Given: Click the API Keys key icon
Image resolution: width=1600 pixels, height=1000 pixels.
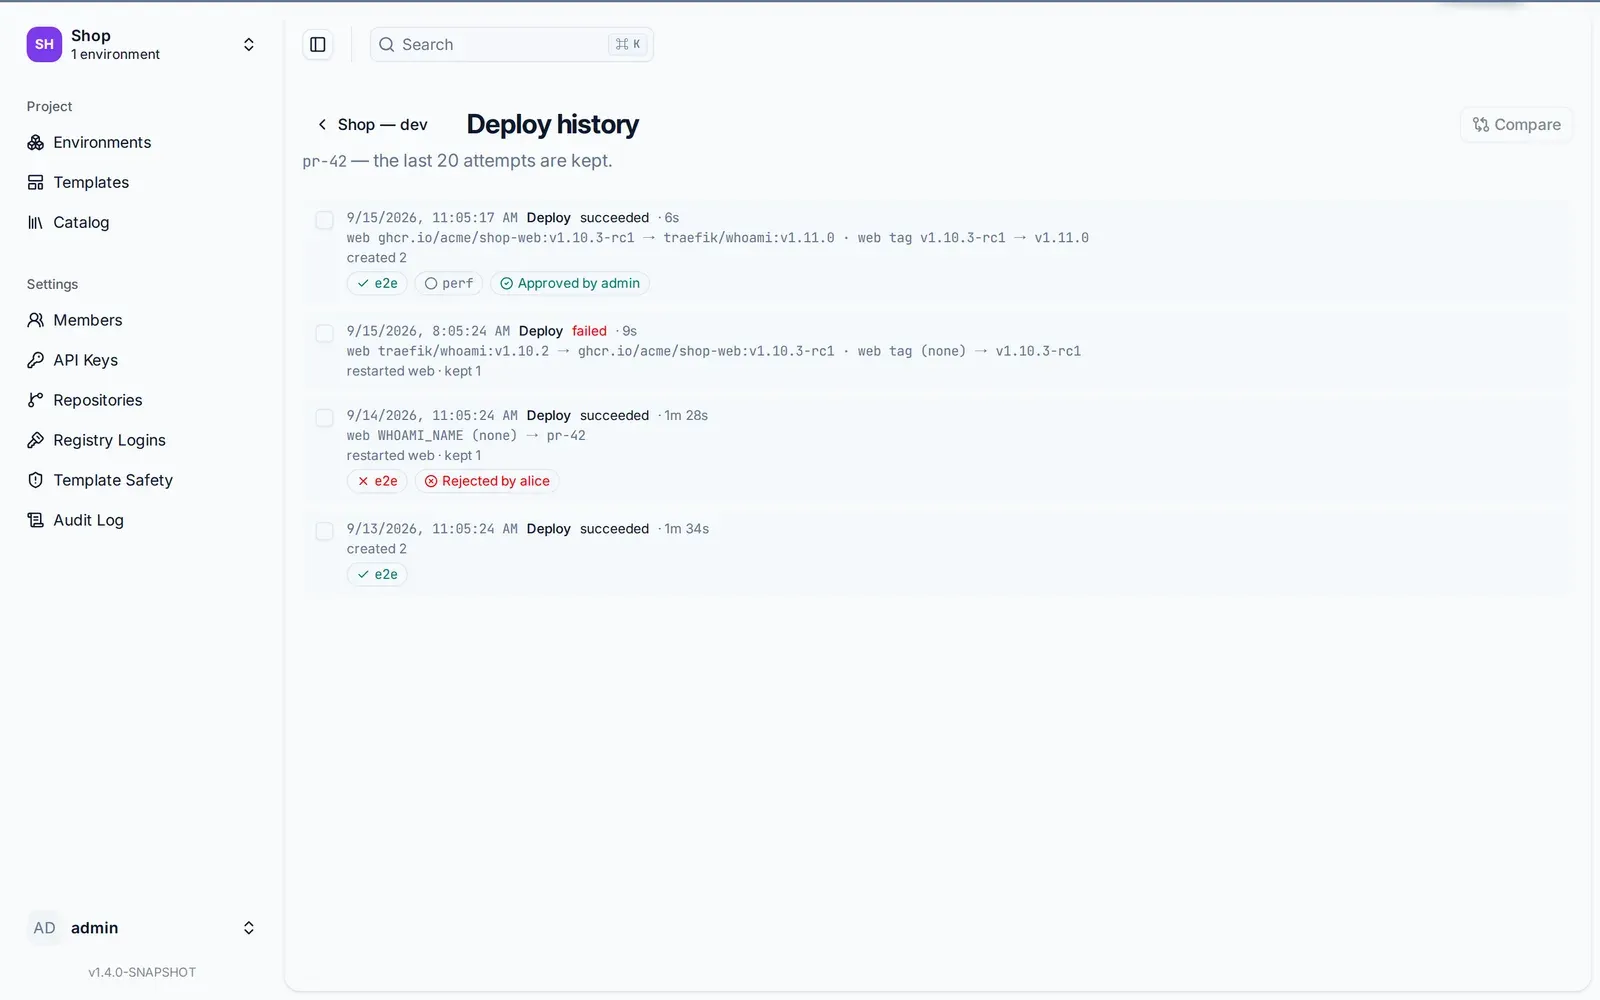Looking at the screenshot, I should pyautogui.click(x=36, y=360).
